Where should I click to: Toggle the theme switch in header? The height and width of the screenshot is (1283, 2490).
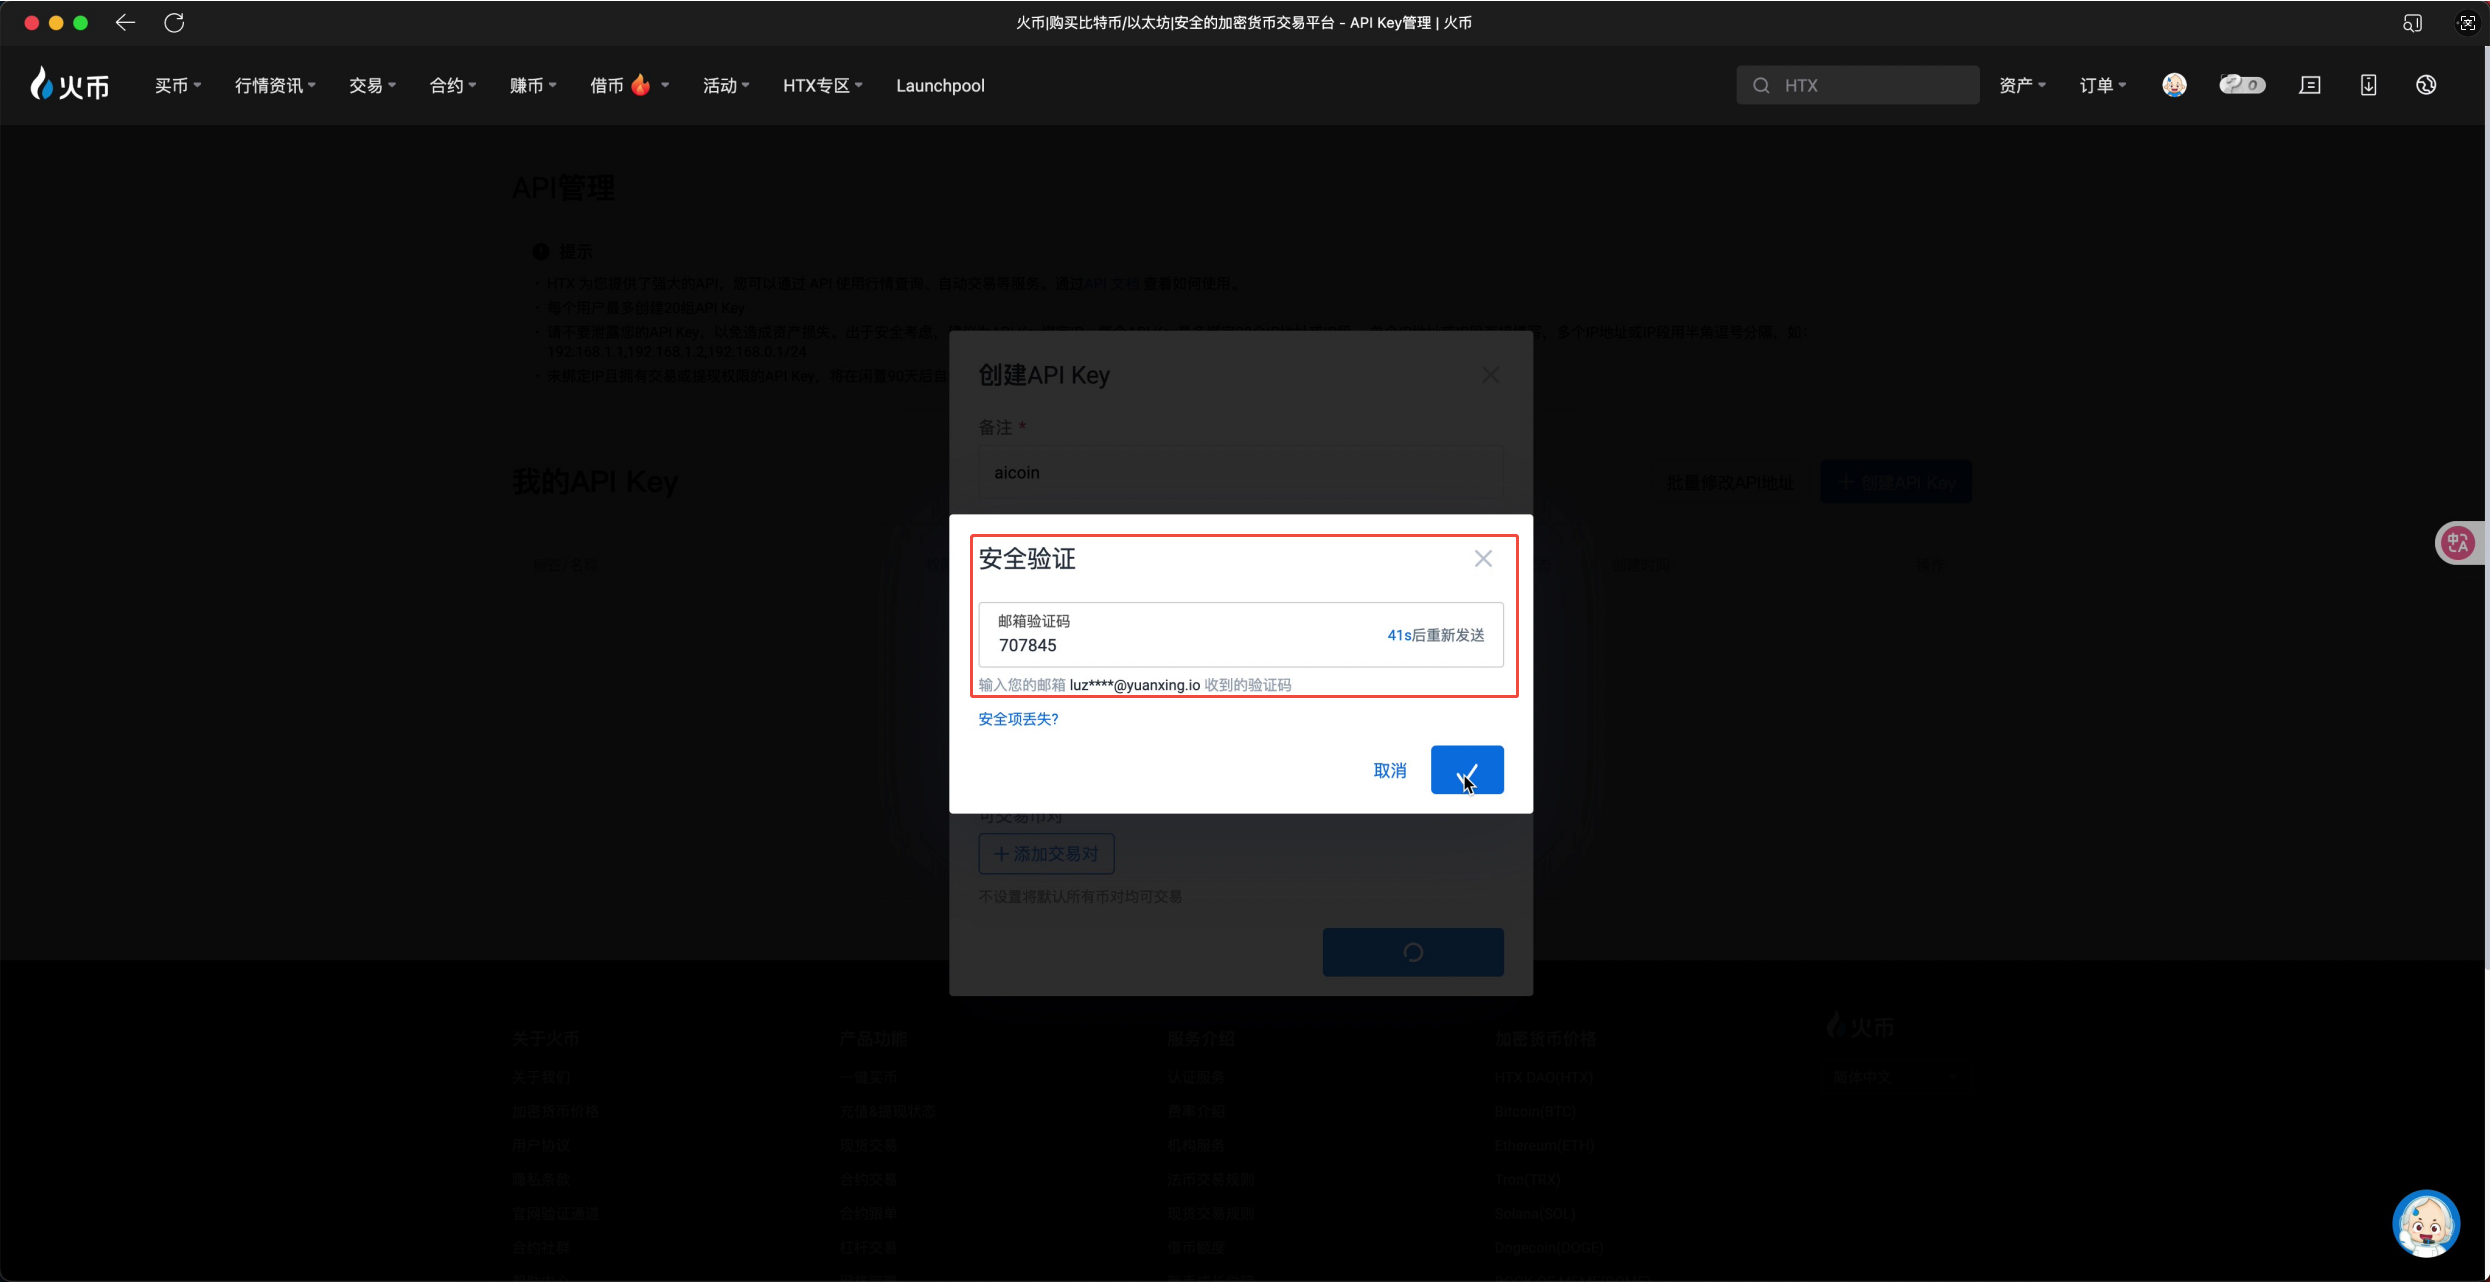click(2242, 85)
